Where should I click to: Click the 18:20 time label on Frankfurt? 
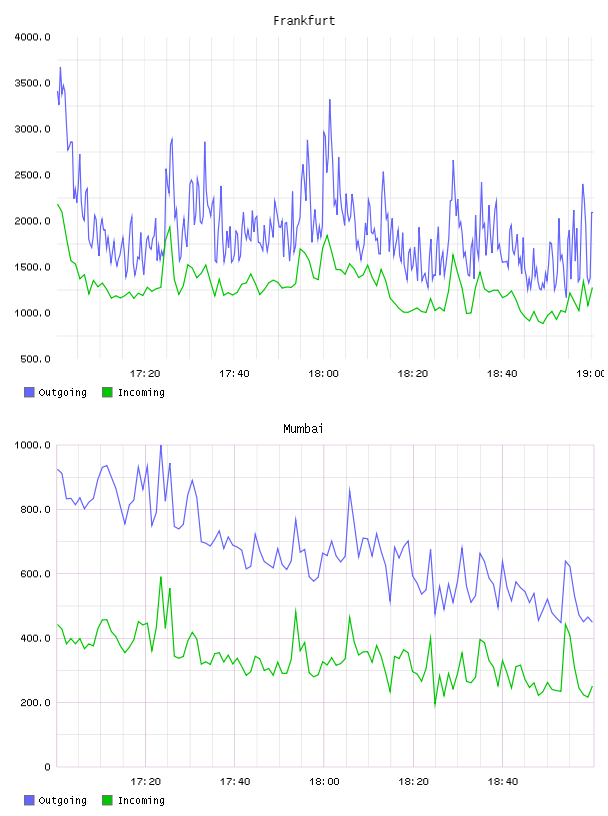tap(413, 374)
